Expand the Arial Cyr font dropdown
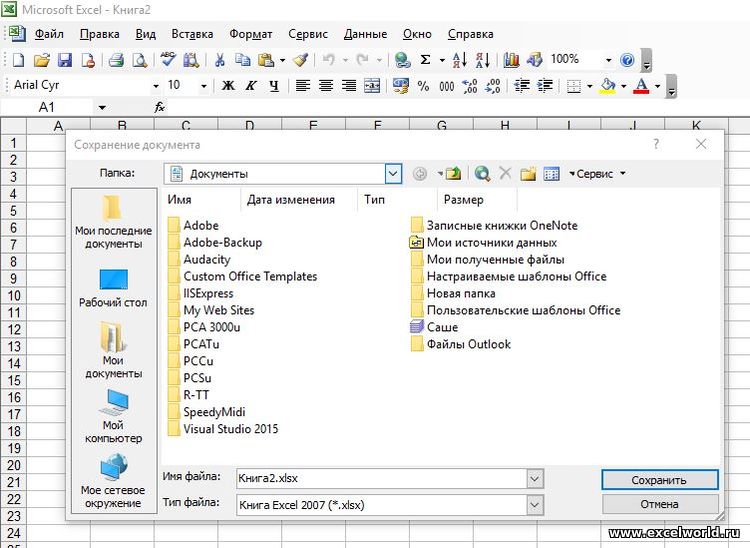750x548 pixels. coord(156,87)
